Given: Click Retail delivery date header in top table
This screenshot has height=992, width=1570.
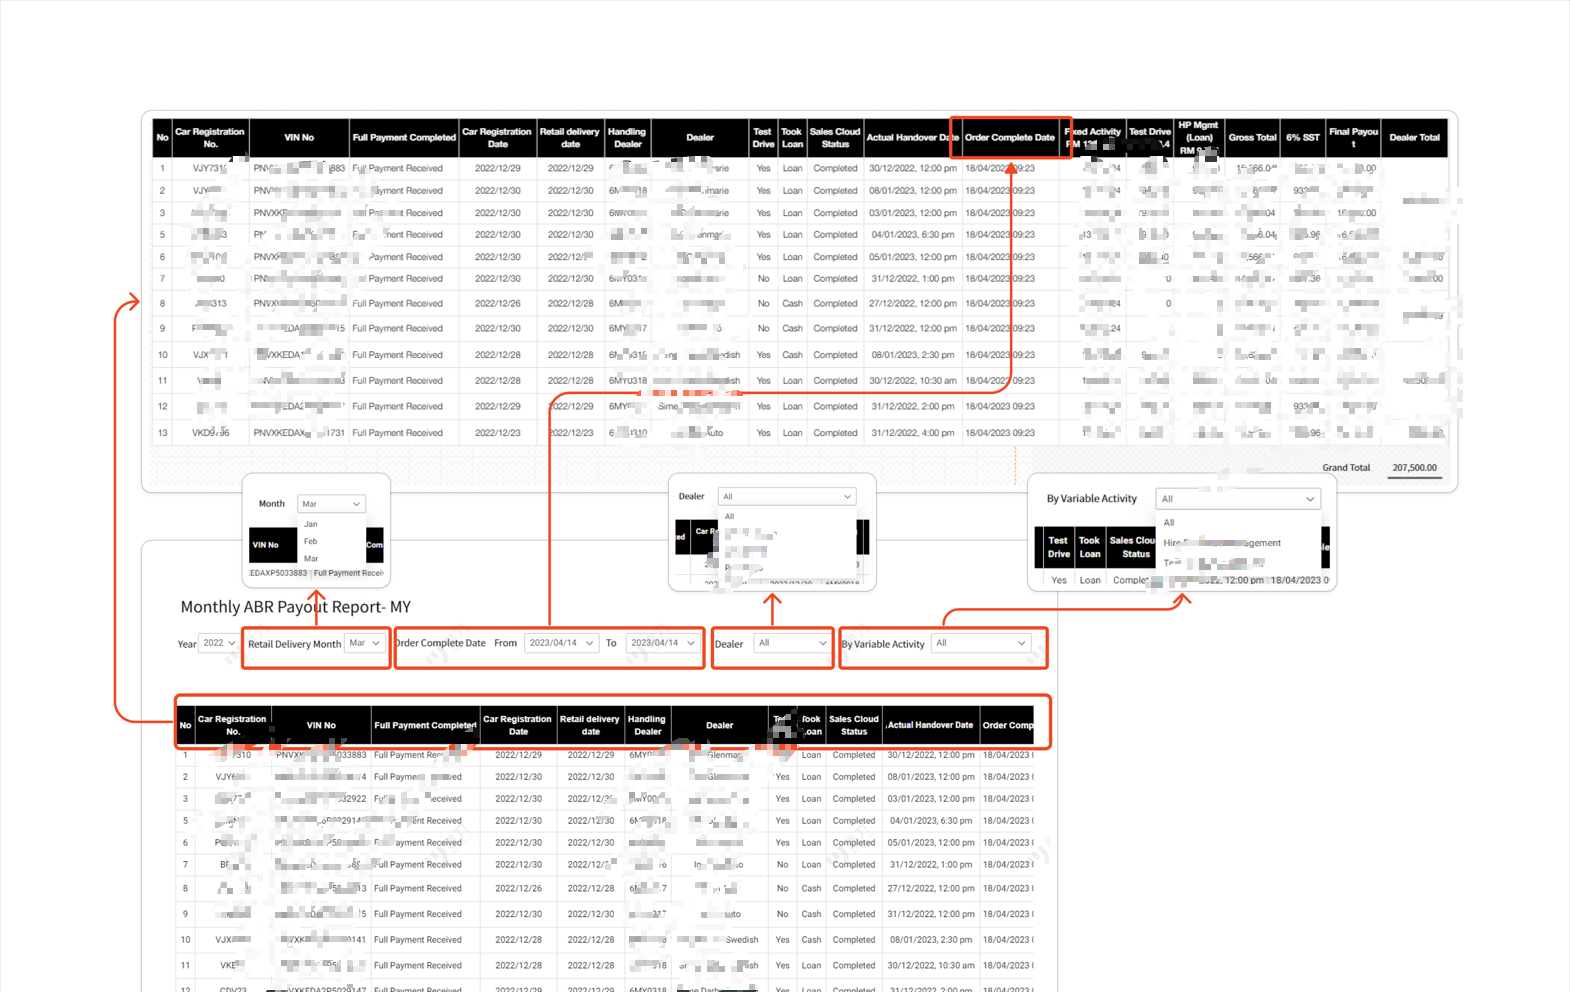Looking at the screenshot, I should tap(570, 138).
